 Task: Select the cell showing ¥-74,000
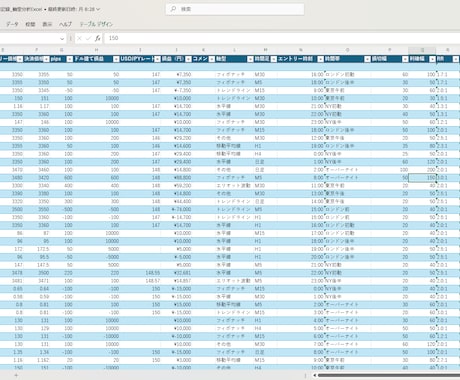pos(176,210)
